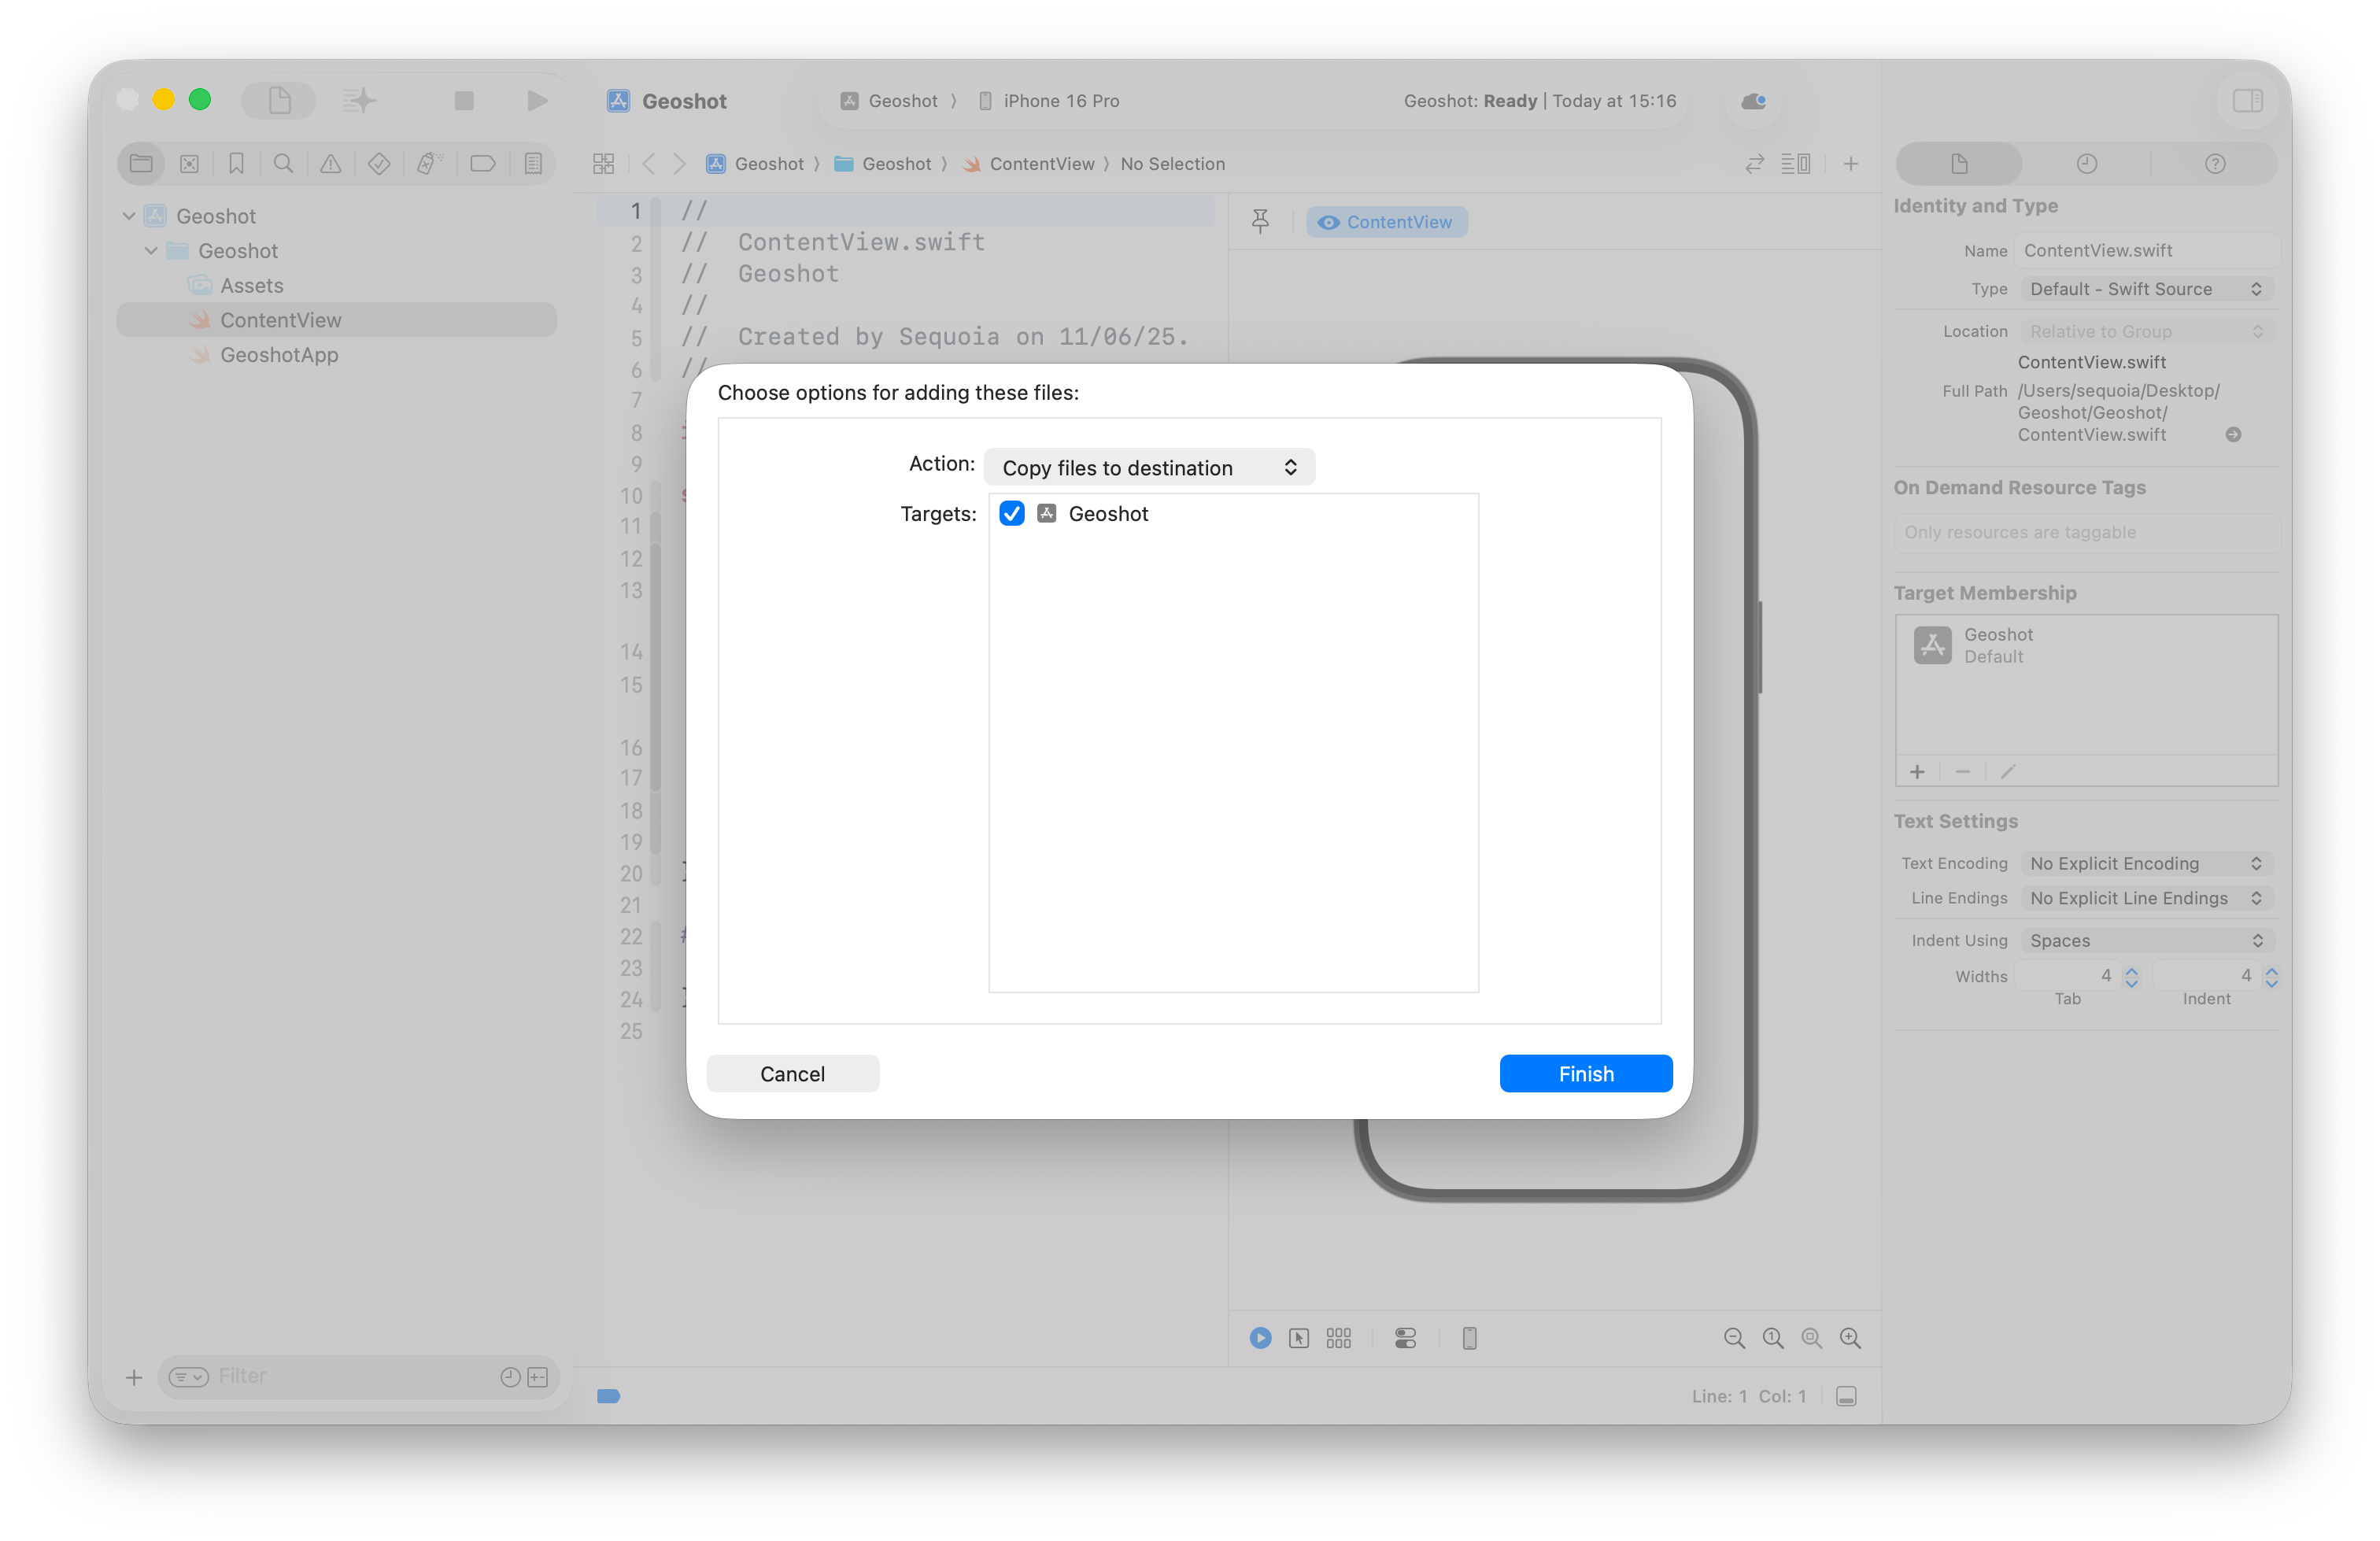The width and height of the screenshot is (2380, 1541).
Task: Click the Cancel button
Action: click(x=792, y=1073)
